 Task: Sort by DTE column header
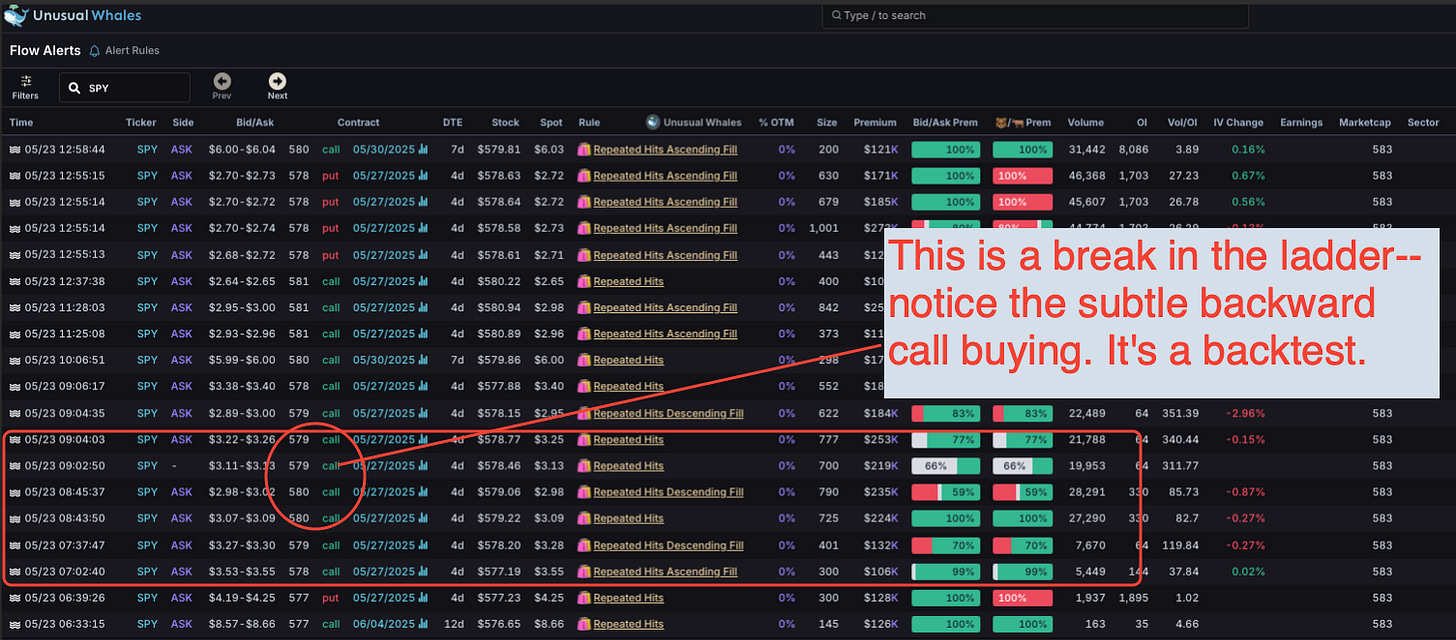pyautogui.click(x=453, y=122)
